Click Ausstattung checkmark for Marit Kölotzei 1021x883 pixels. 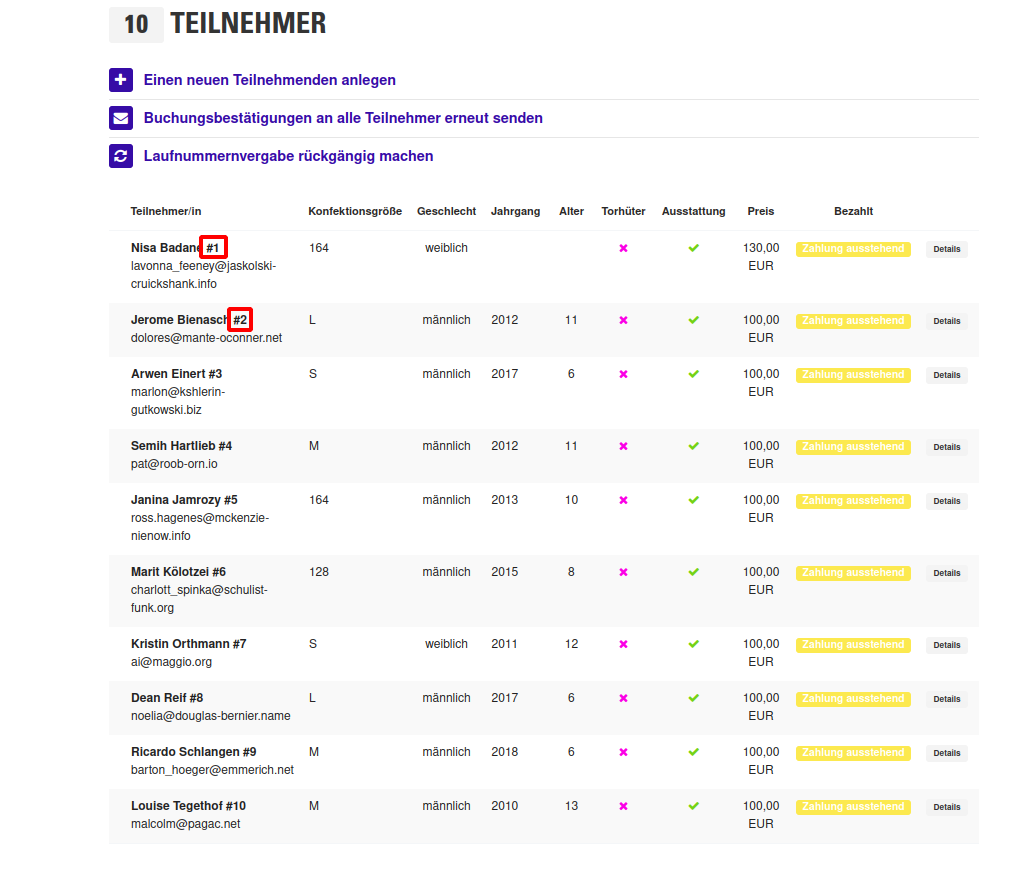click(693, 572)
